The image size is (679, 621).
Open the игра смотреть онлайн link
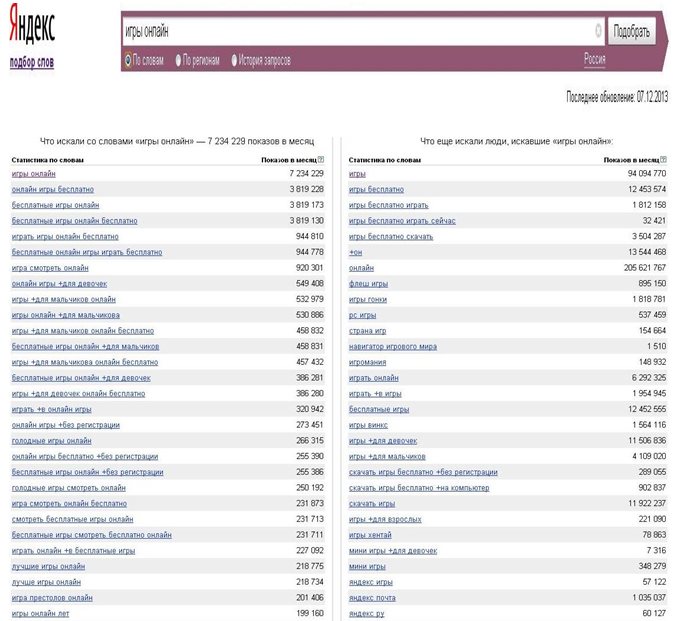[50, 268]
